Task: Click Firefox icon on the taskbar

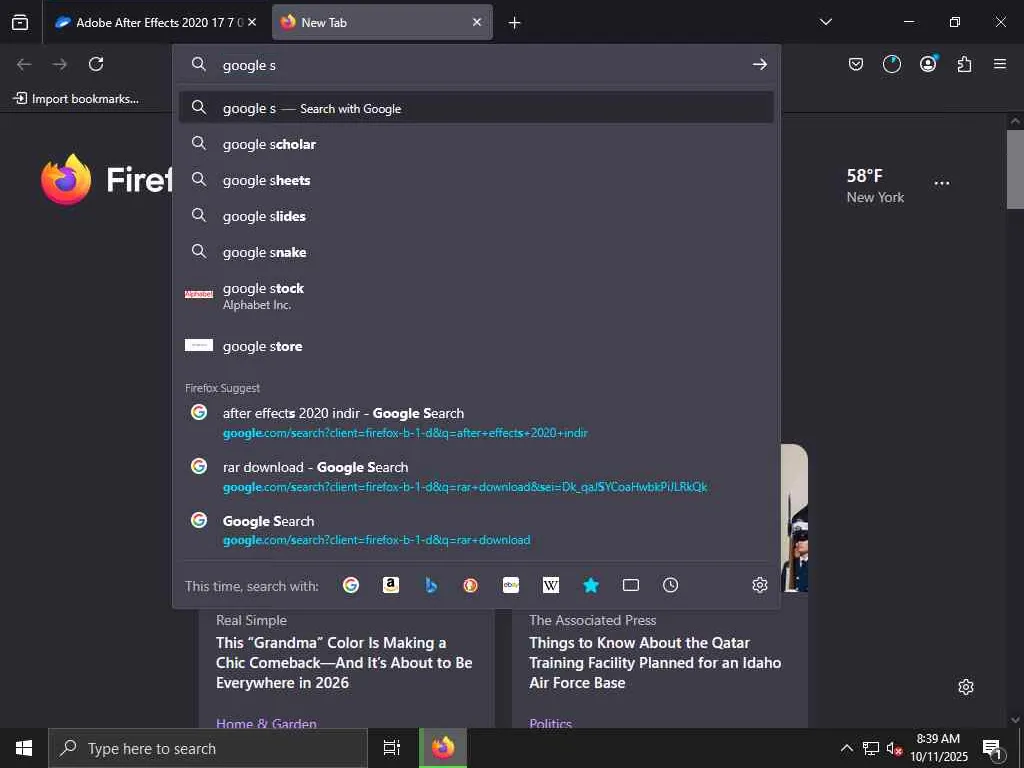Action: click(443, 748)
